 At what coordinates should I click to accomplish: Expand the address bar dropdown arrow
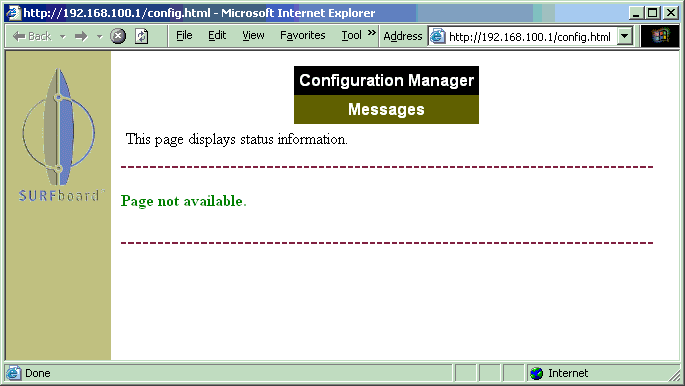625,36
